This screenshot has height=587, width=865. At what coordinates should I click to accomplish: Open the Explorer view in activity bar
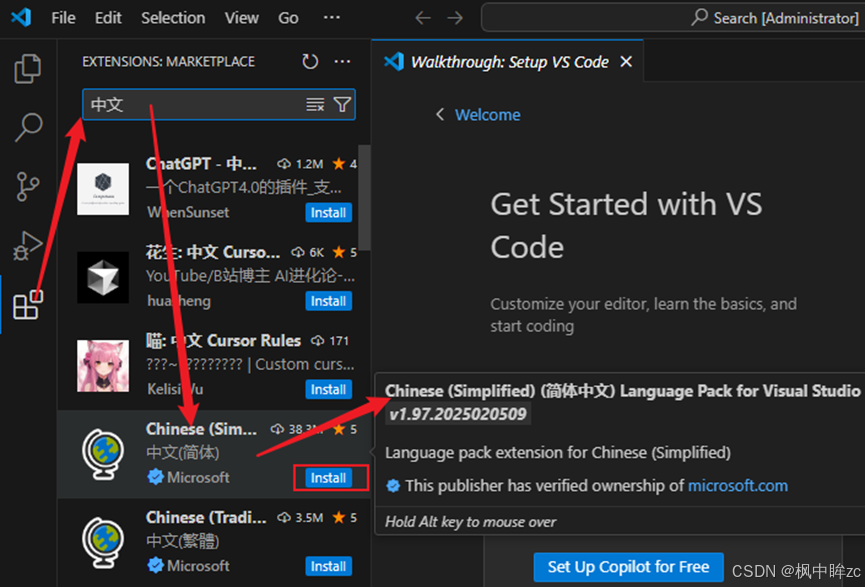point(28,69)
